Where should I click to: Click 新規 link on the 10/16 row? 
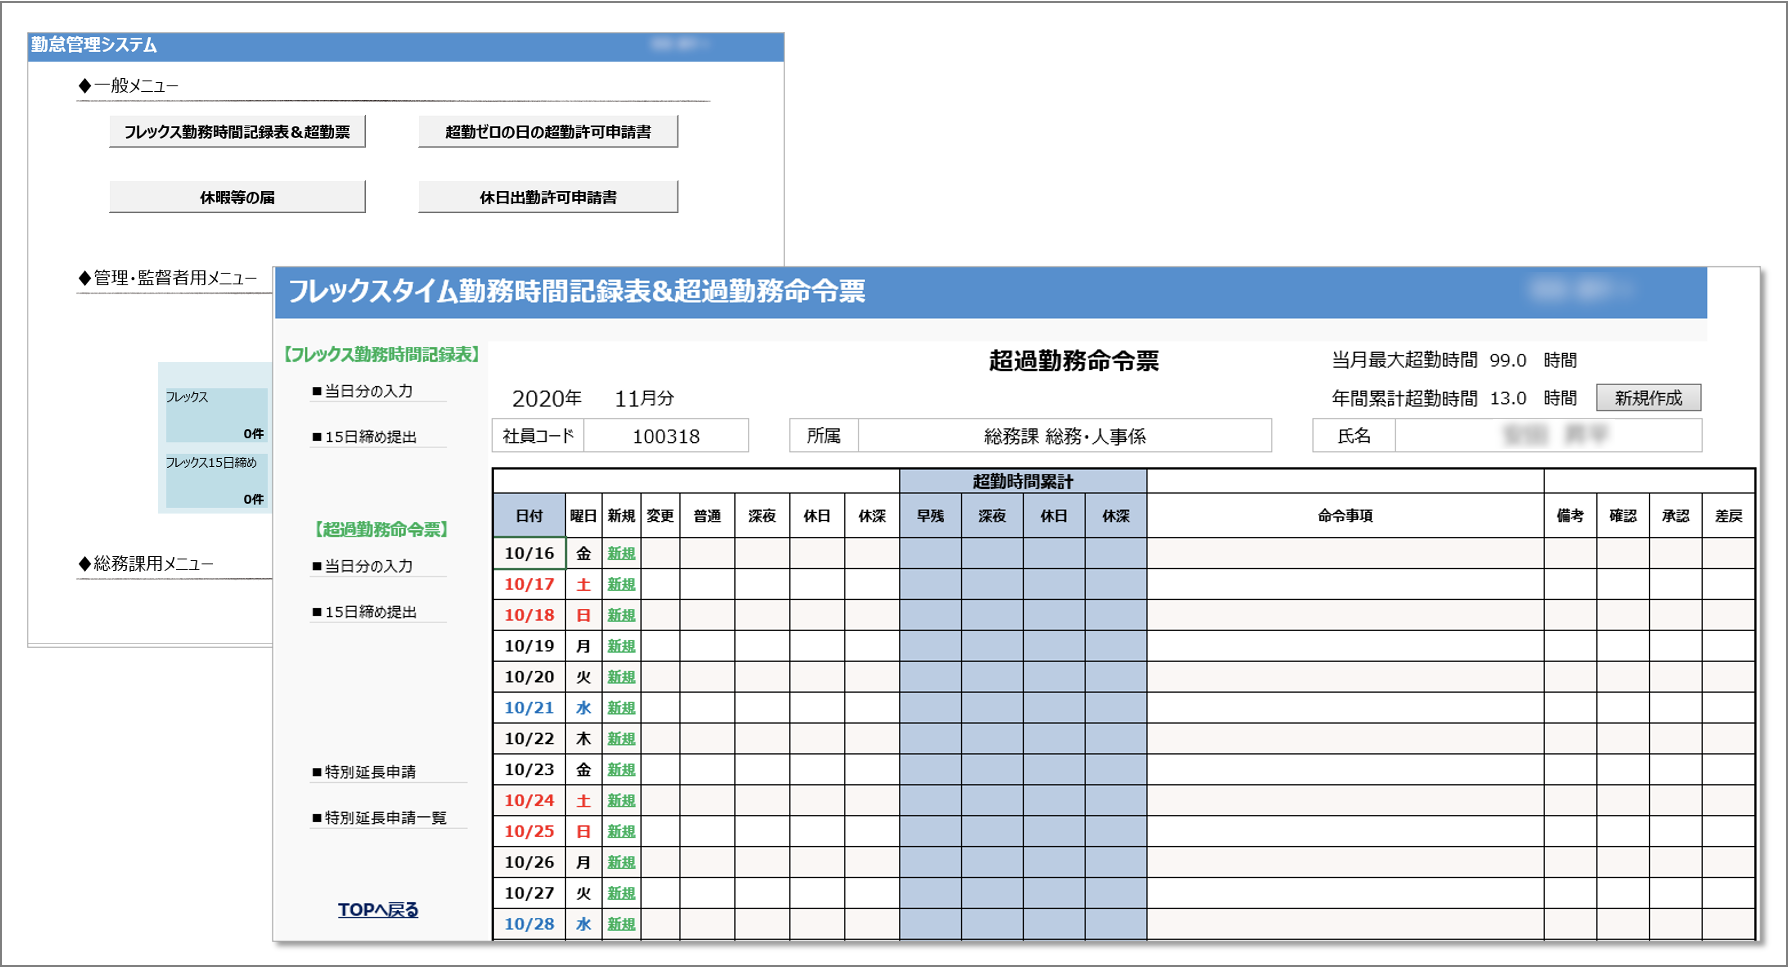(x=620, y=553)
